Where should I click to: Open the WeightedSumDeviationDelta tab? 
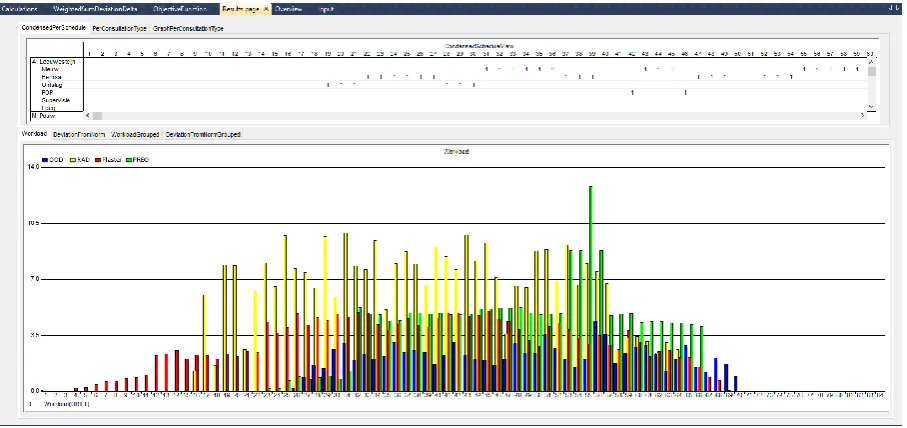[x=97, y=9]
